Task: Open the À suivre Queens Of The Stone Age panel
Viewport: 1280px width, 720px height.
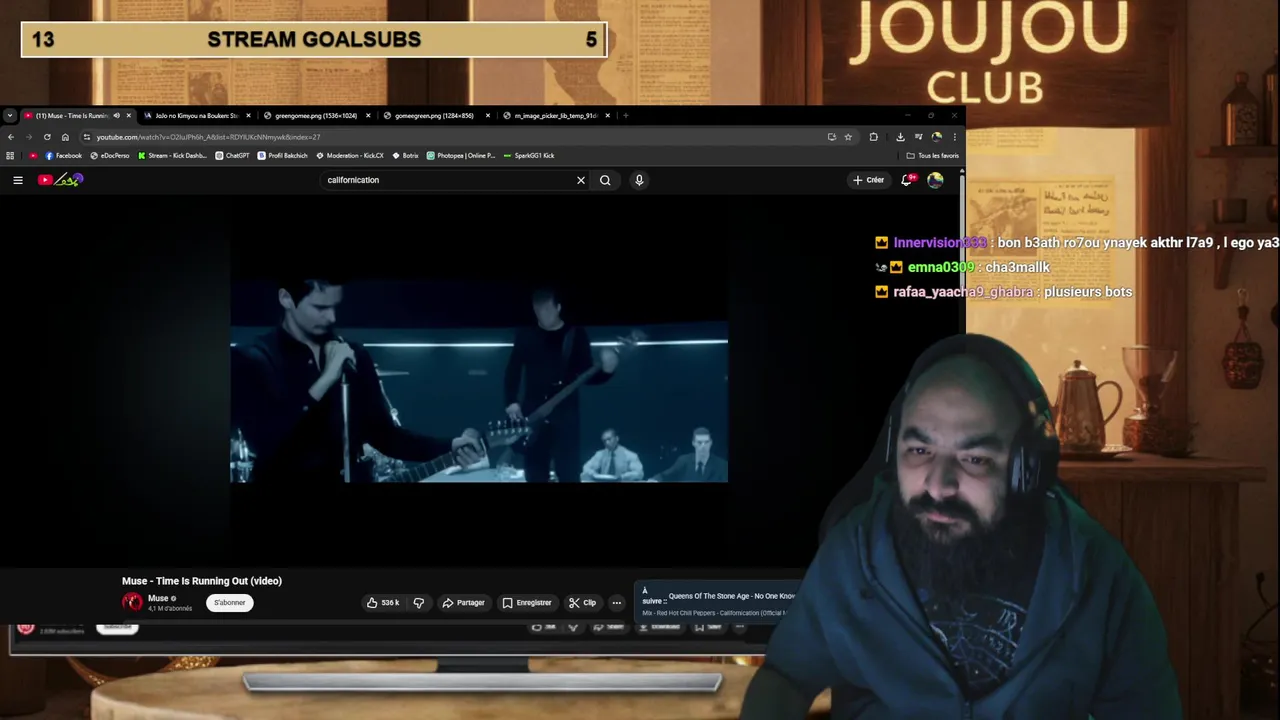Action: click(x=718, y=602)
